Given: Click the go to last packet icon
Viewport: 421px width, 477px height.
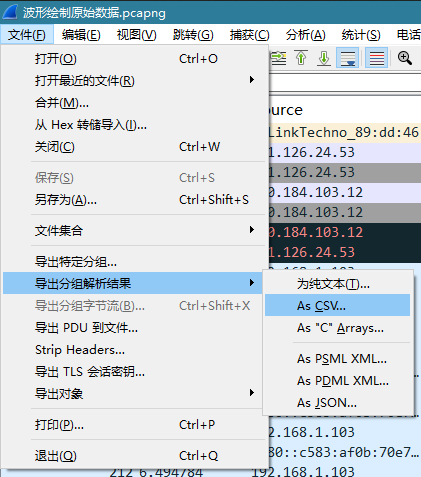Looking at the screenshot, I should click(x=324, y=58).
